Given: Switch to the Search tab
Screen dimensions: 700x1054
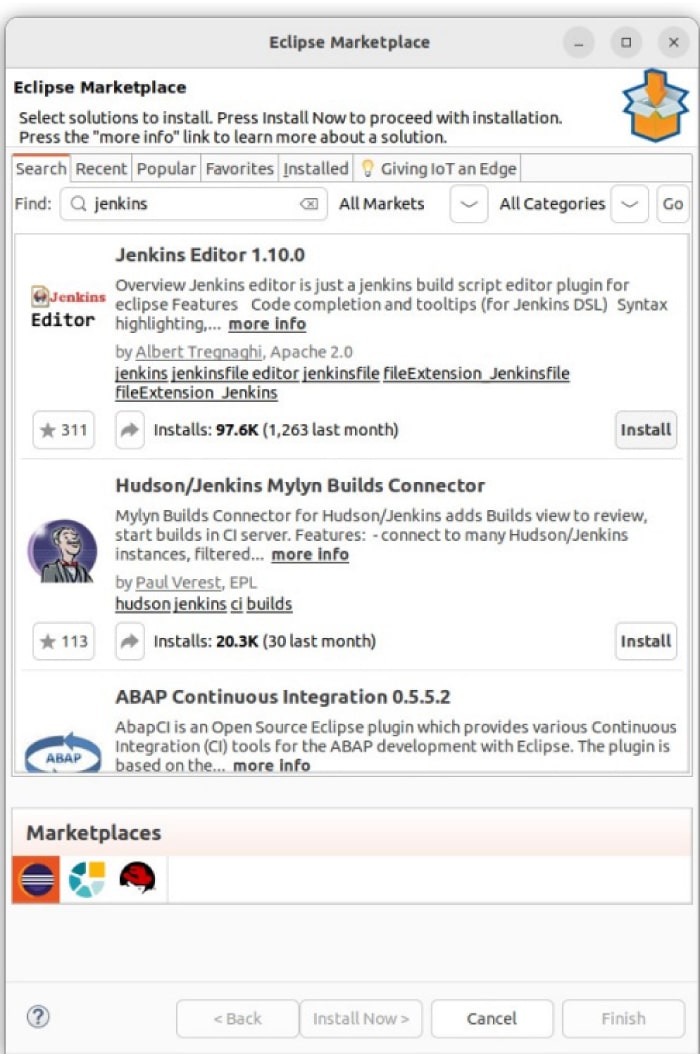Looking at the screenshot, I should point(41,168).
